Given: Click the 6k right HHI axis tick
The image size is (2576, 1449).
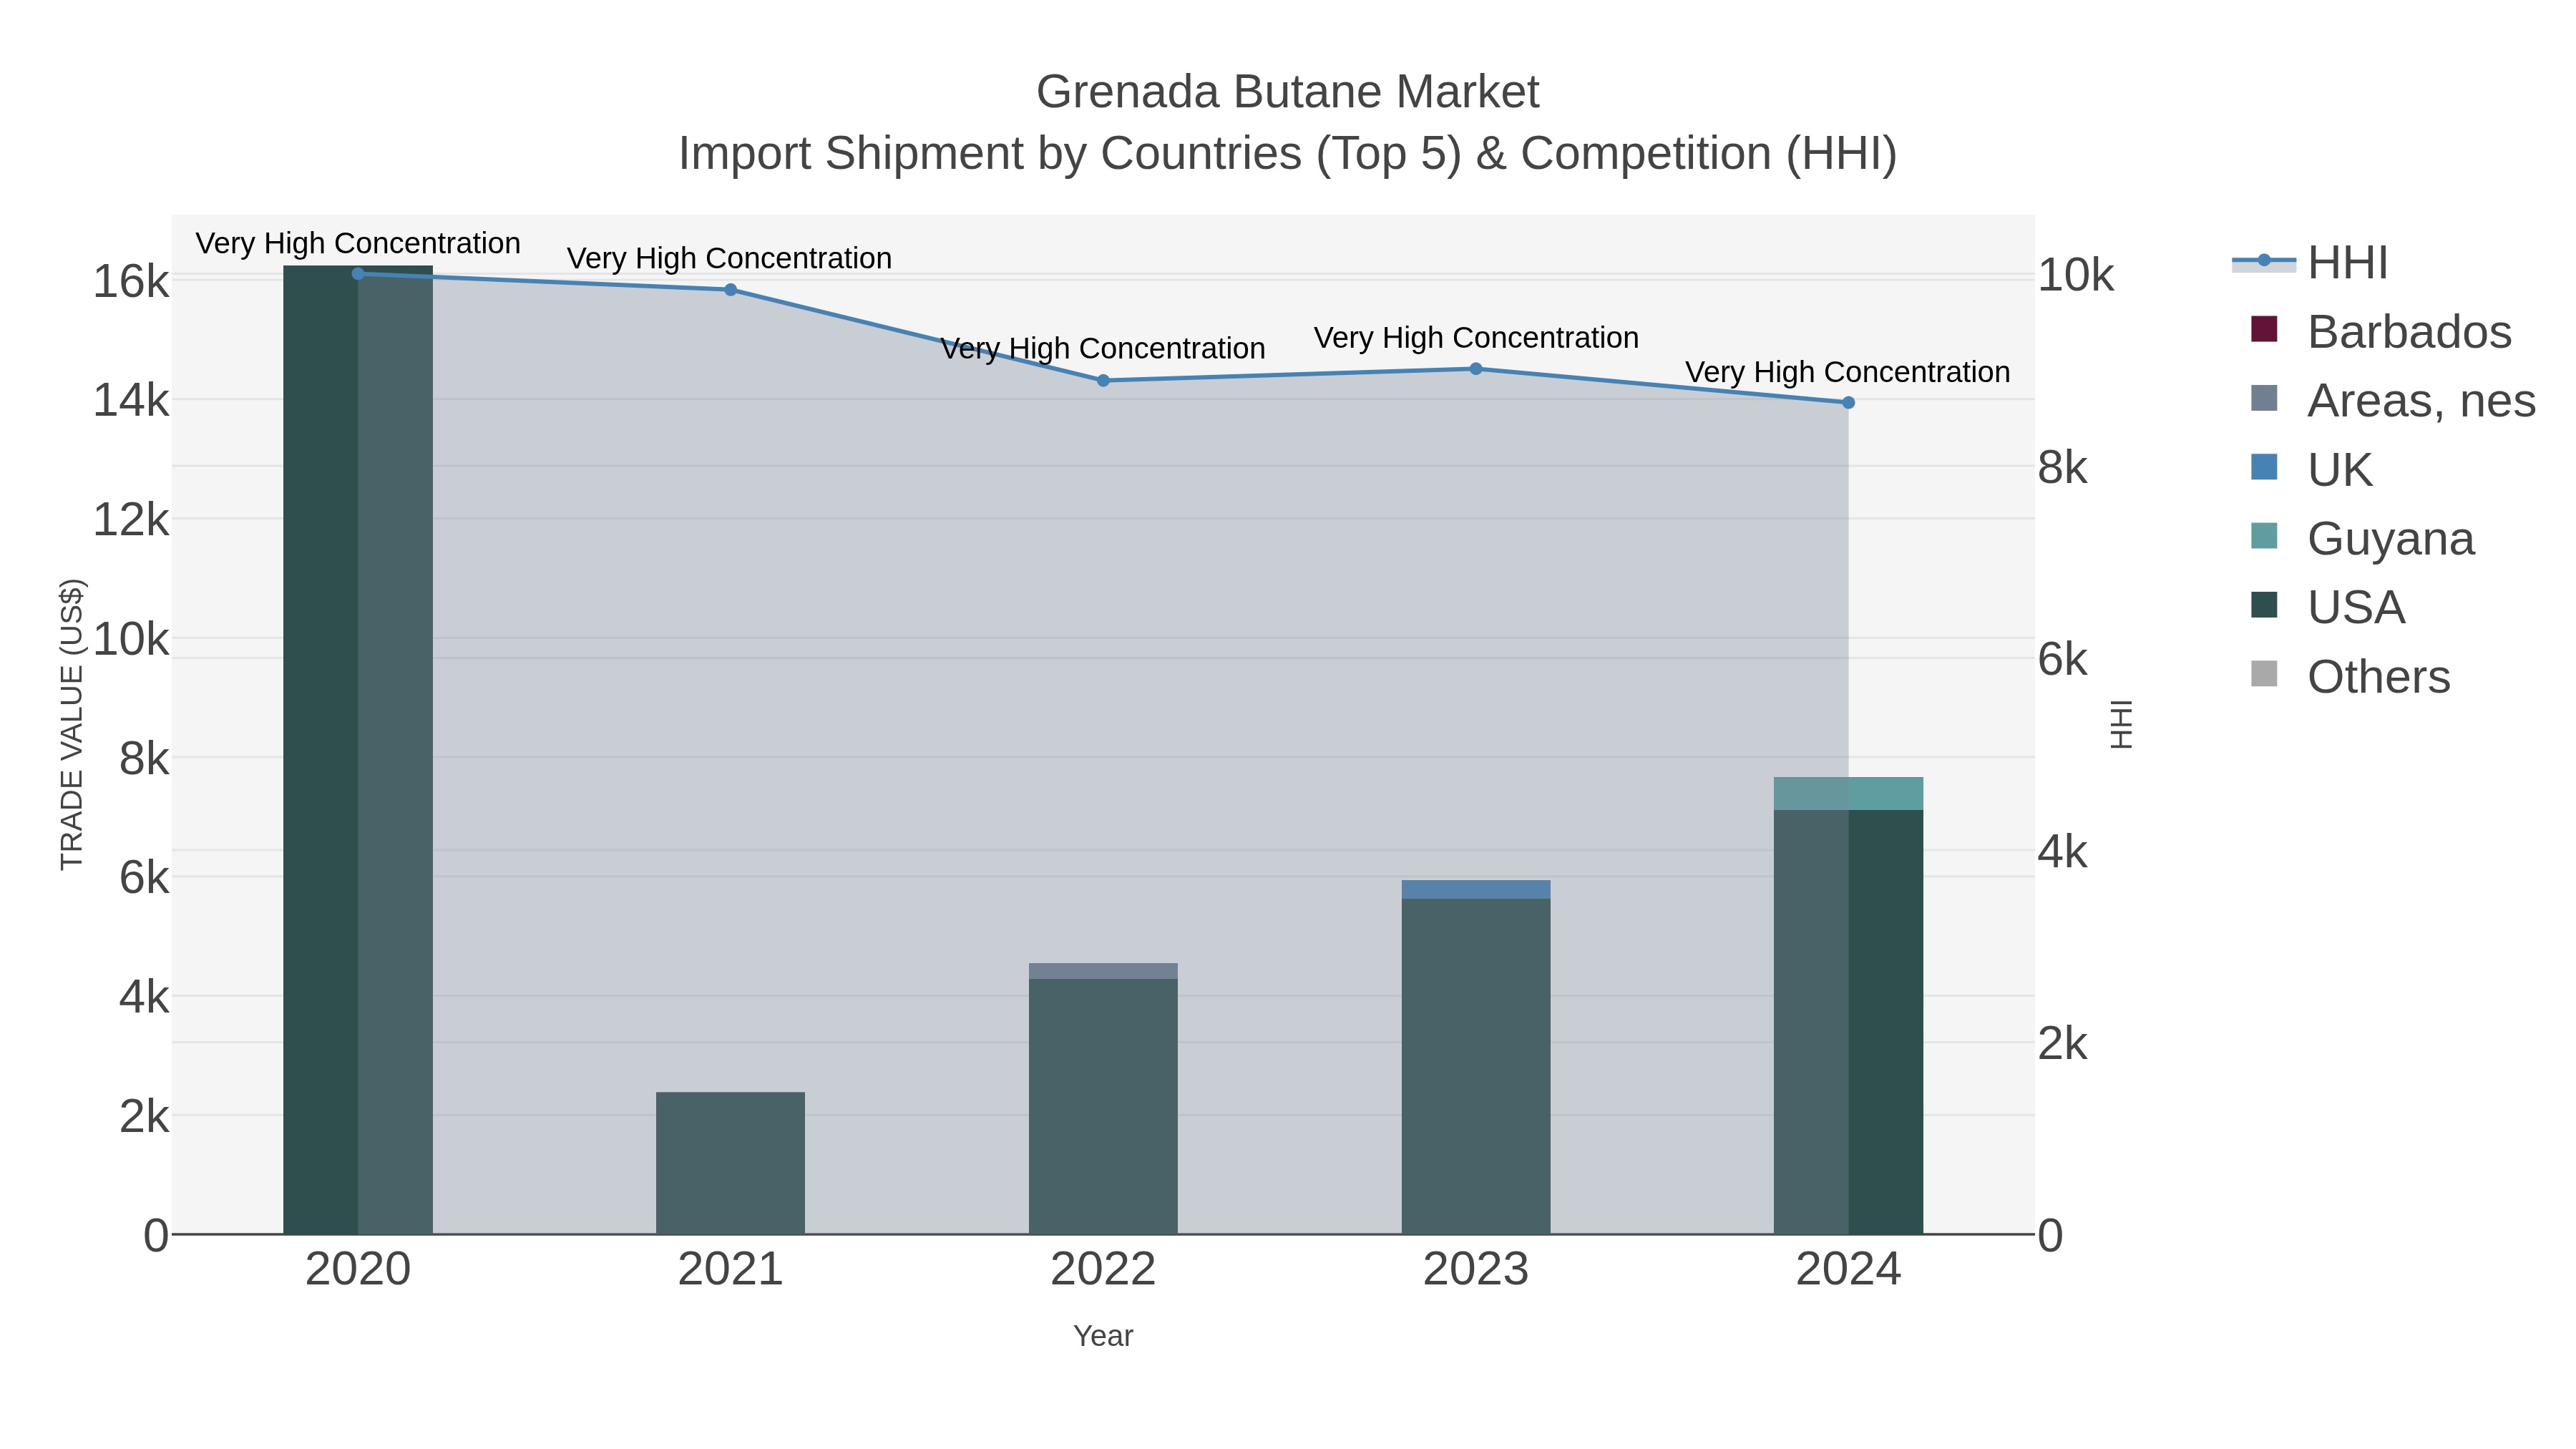Looking at the screenshot, I should [2063, 660].
